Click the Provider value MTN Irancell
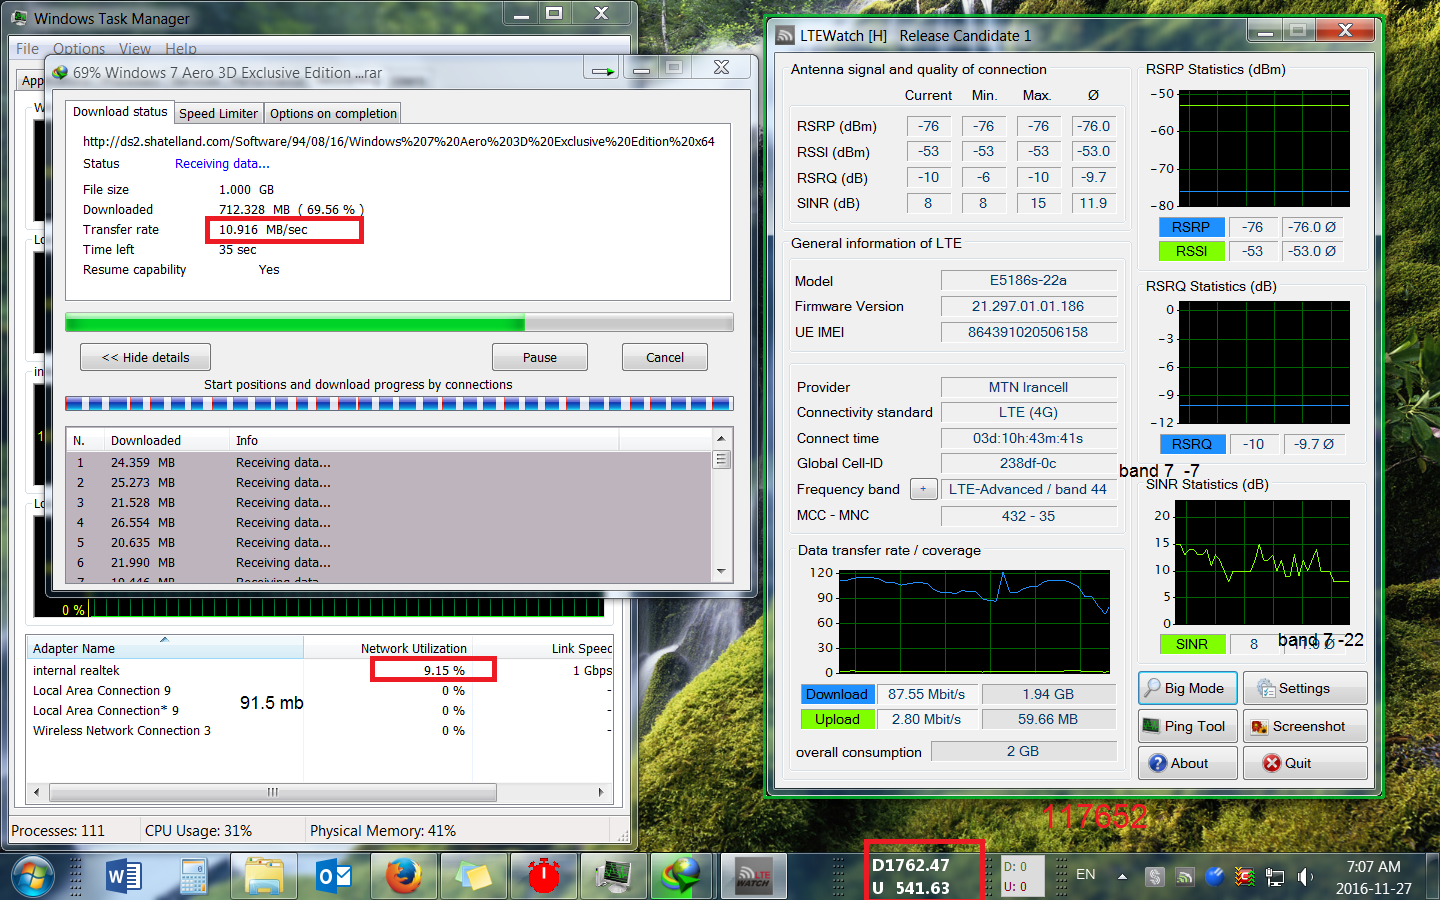 (x=1028, y=387)
